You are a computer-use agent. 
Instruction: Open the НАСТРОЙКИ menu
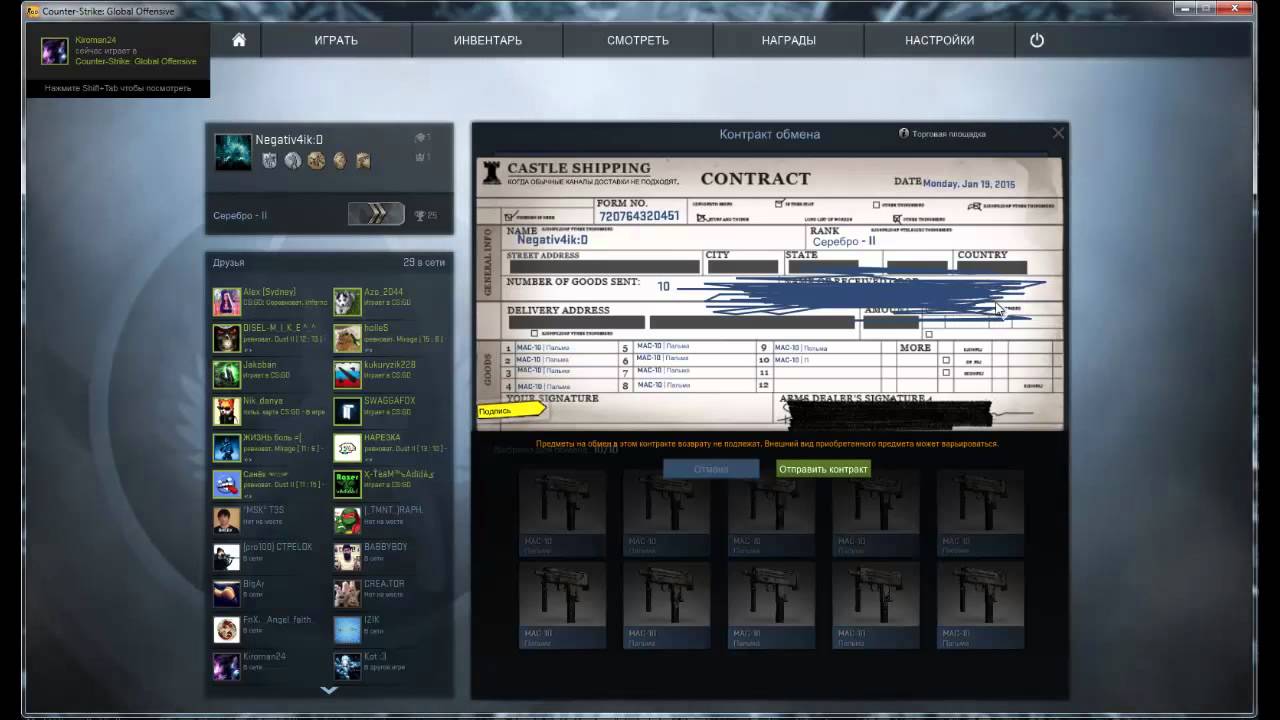click(940, 40)
